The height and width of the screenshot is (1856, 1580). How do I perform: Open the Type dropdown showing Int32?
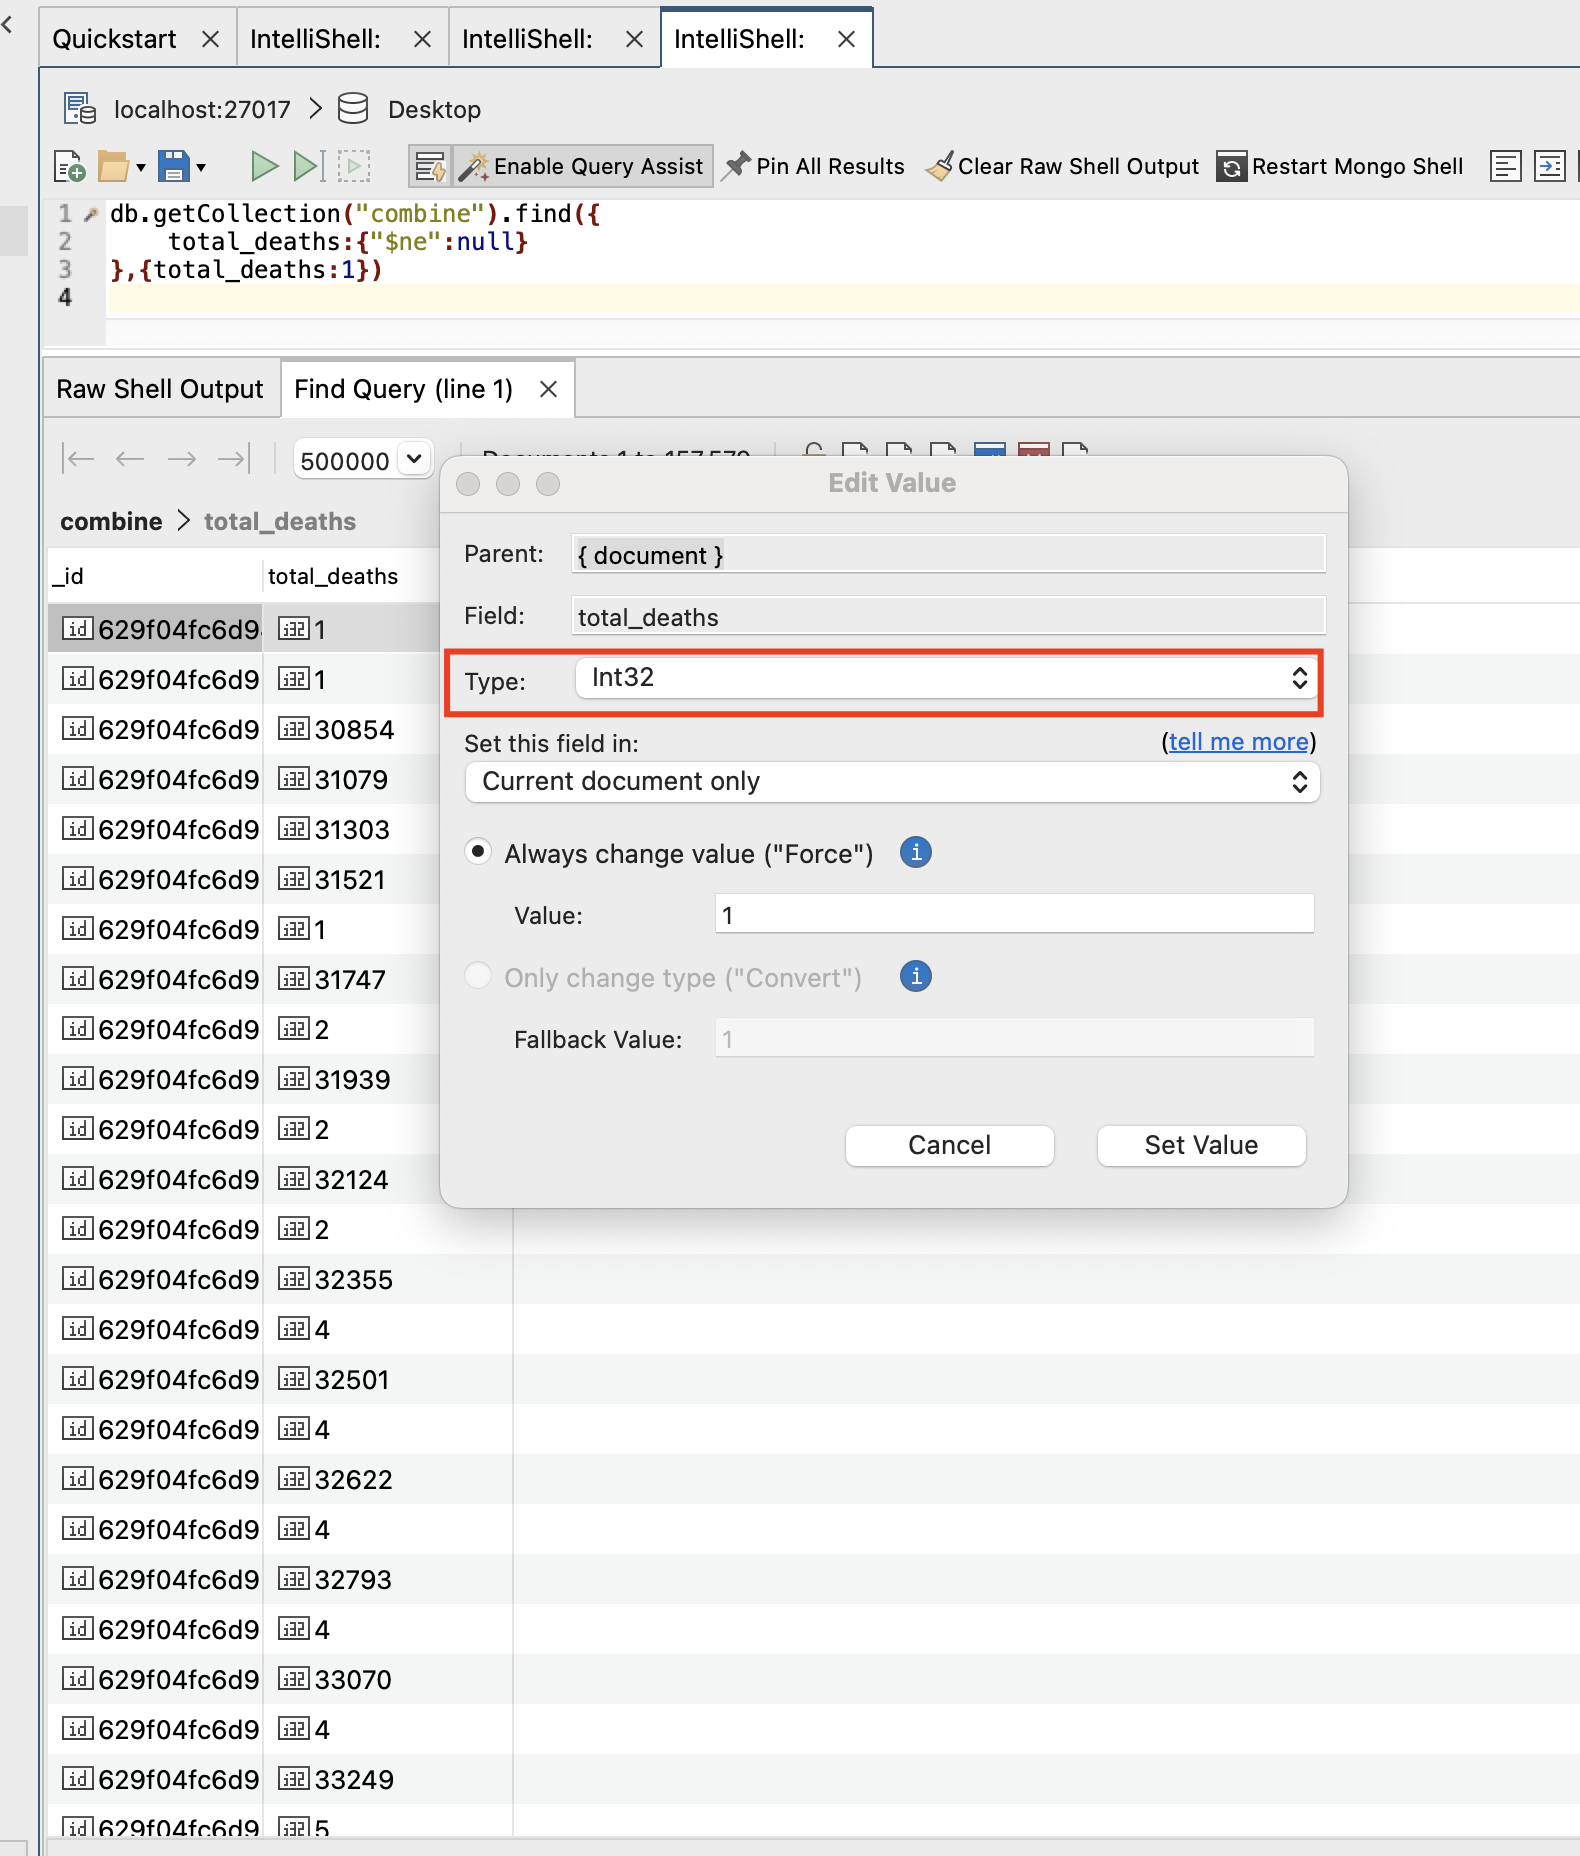click(x=946, y=678)
